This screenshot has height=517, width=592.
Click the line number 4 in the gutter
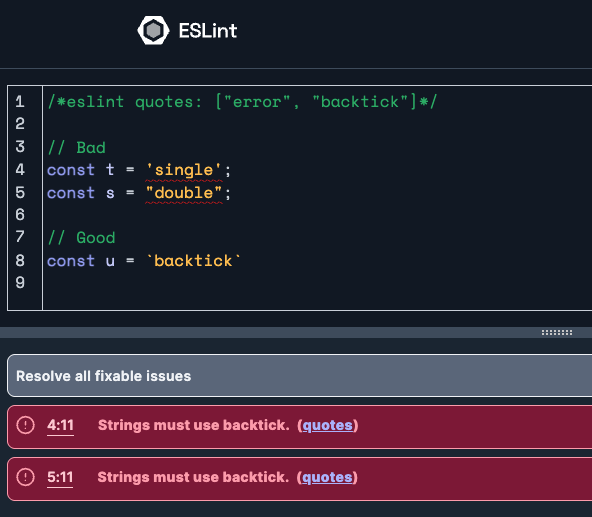click(20, 170)
